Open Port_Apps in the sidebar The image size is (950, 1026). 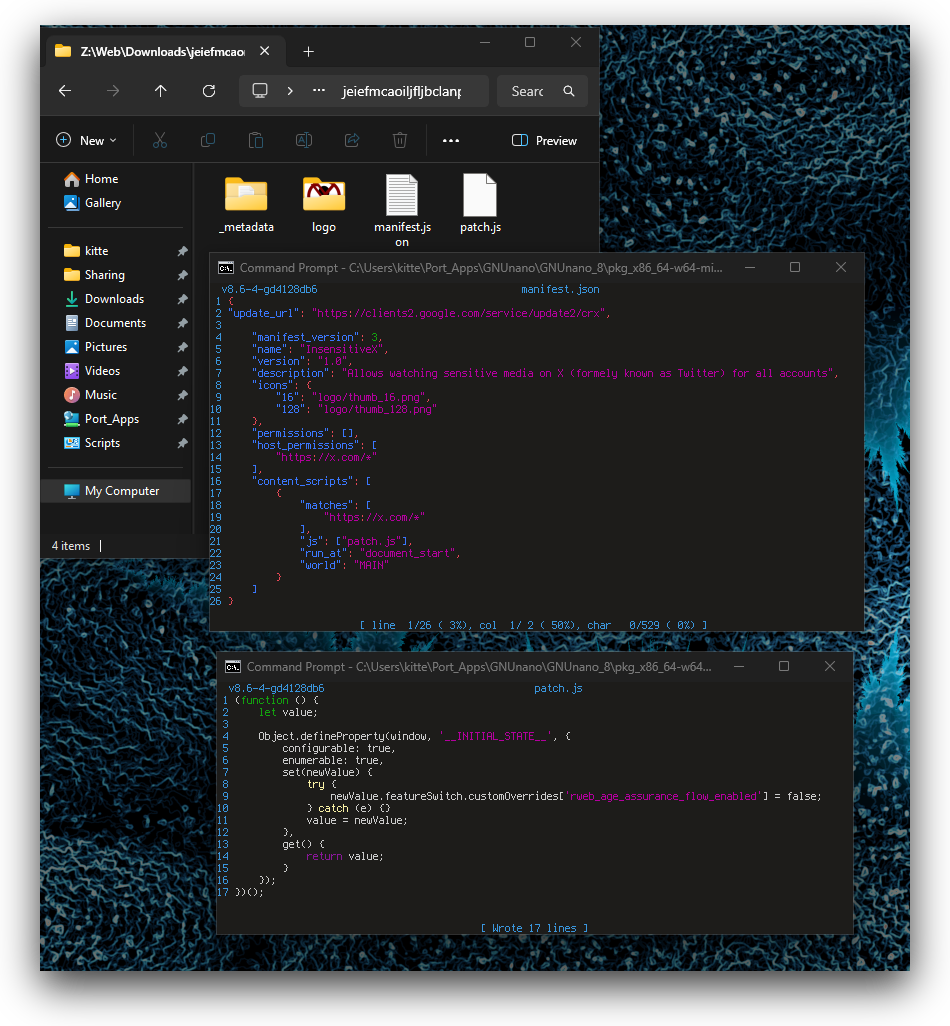[x=101, y=419]
